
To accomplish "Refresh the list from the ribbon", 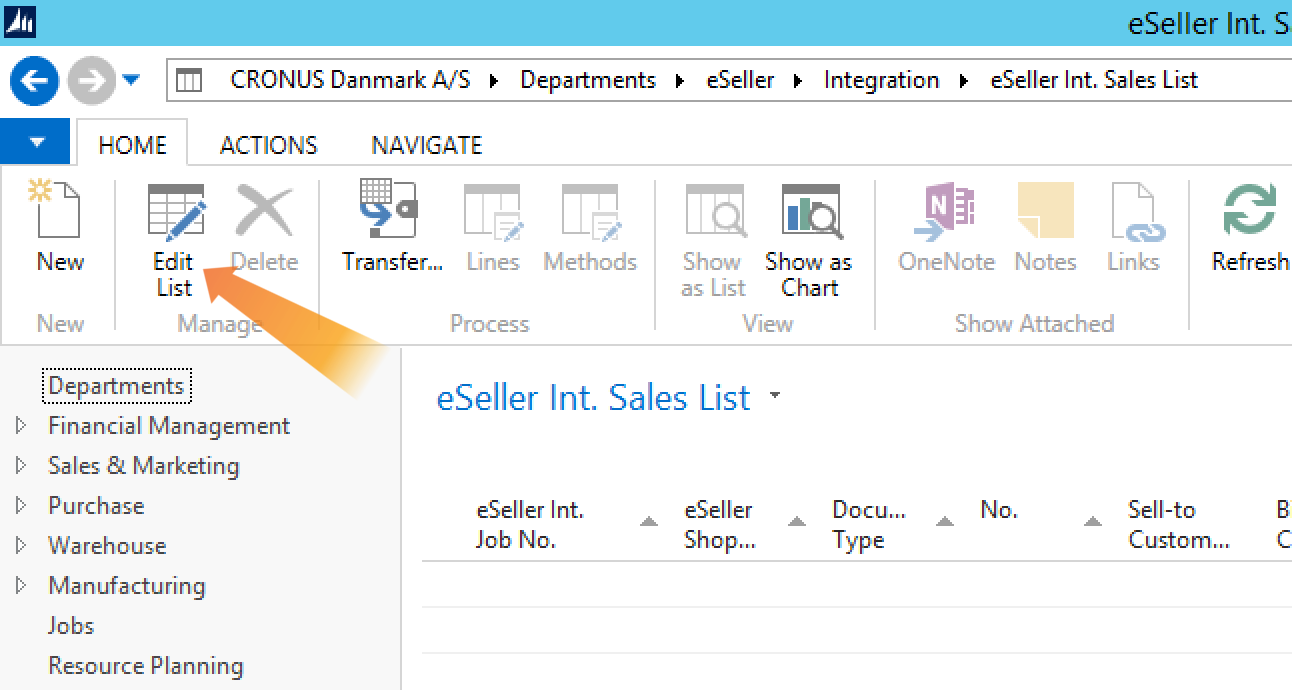I will [x=1250, y=230].
